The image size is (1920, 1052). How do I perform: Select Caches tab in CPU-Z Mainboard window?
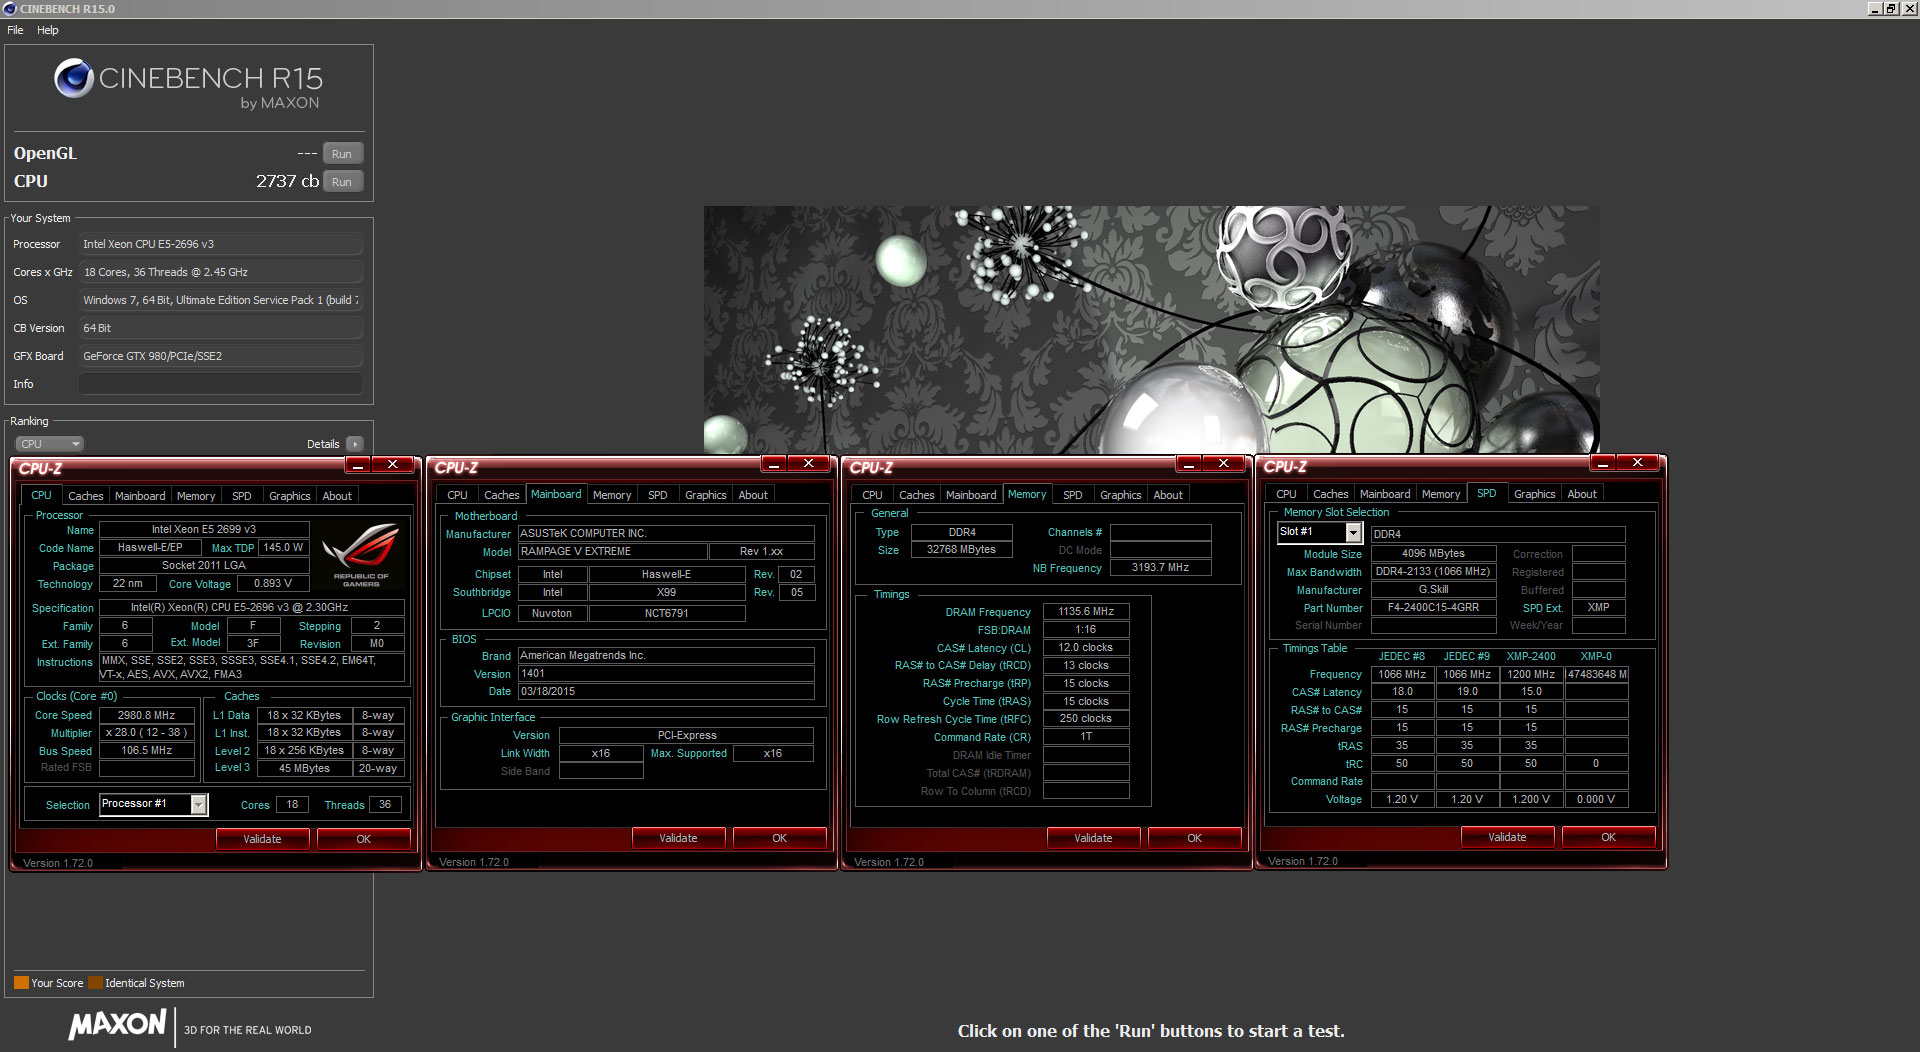point(501,495)
